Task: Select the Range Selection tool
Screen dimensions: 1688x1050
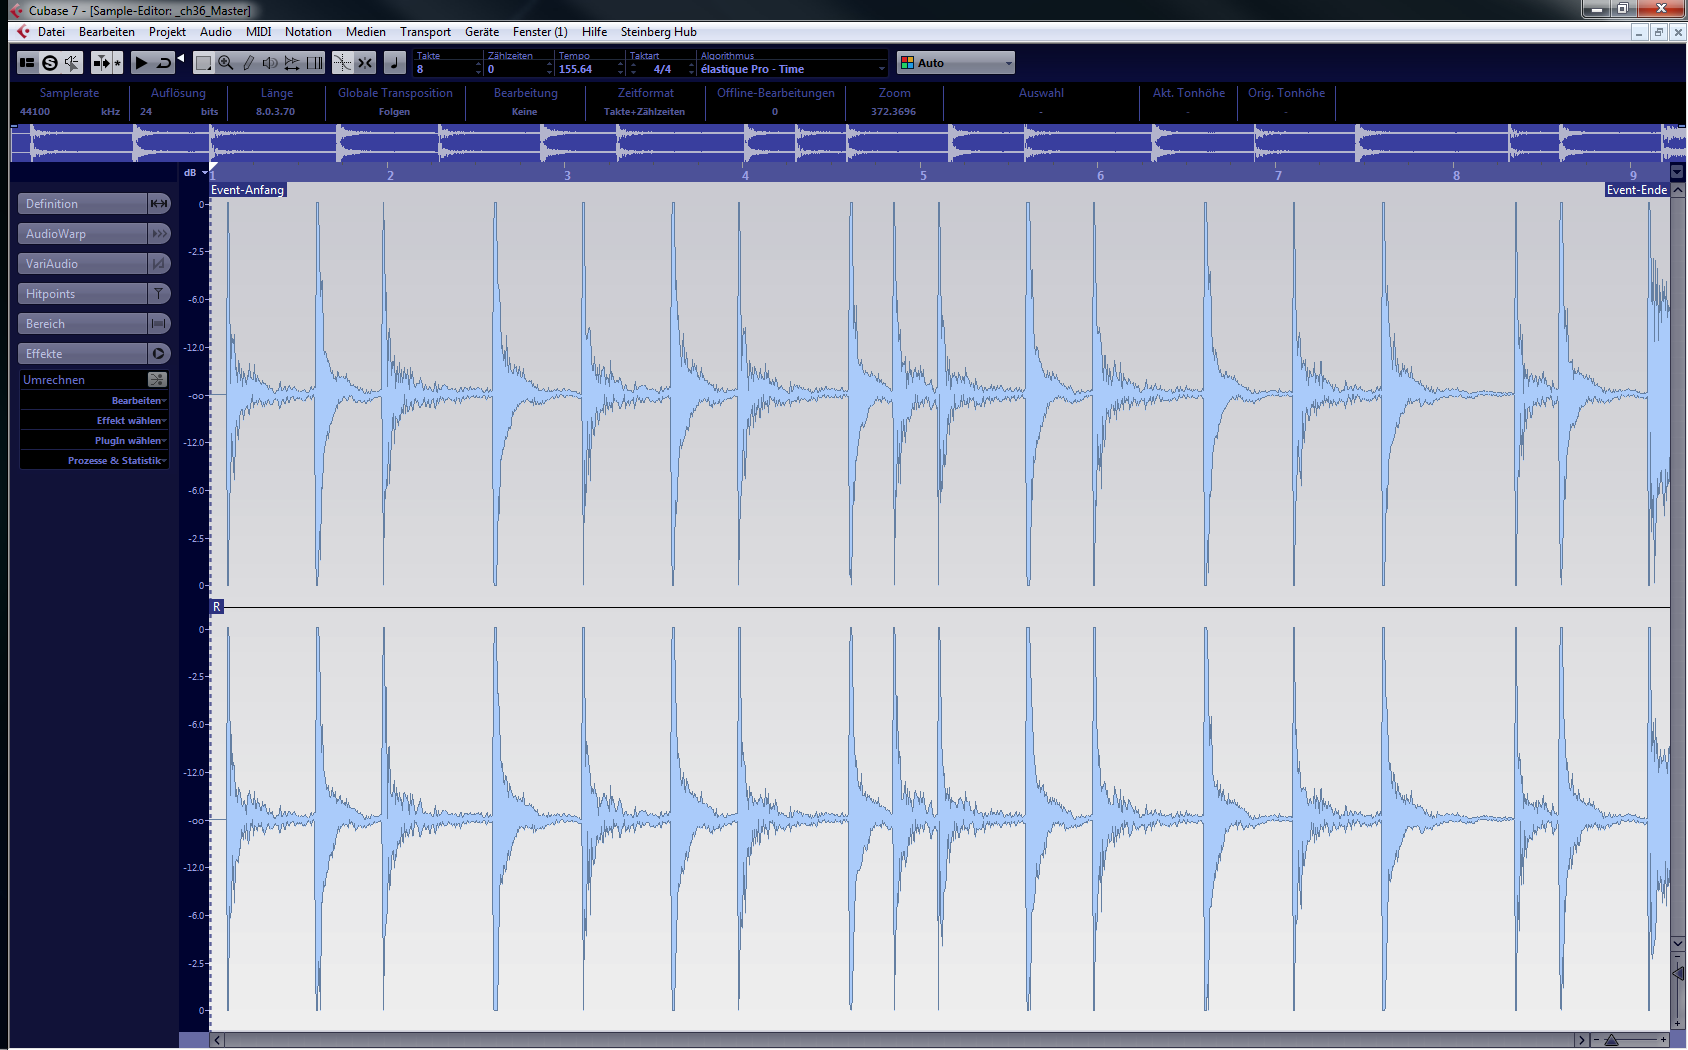Action: pyautogui.click(x=203, y=63)
